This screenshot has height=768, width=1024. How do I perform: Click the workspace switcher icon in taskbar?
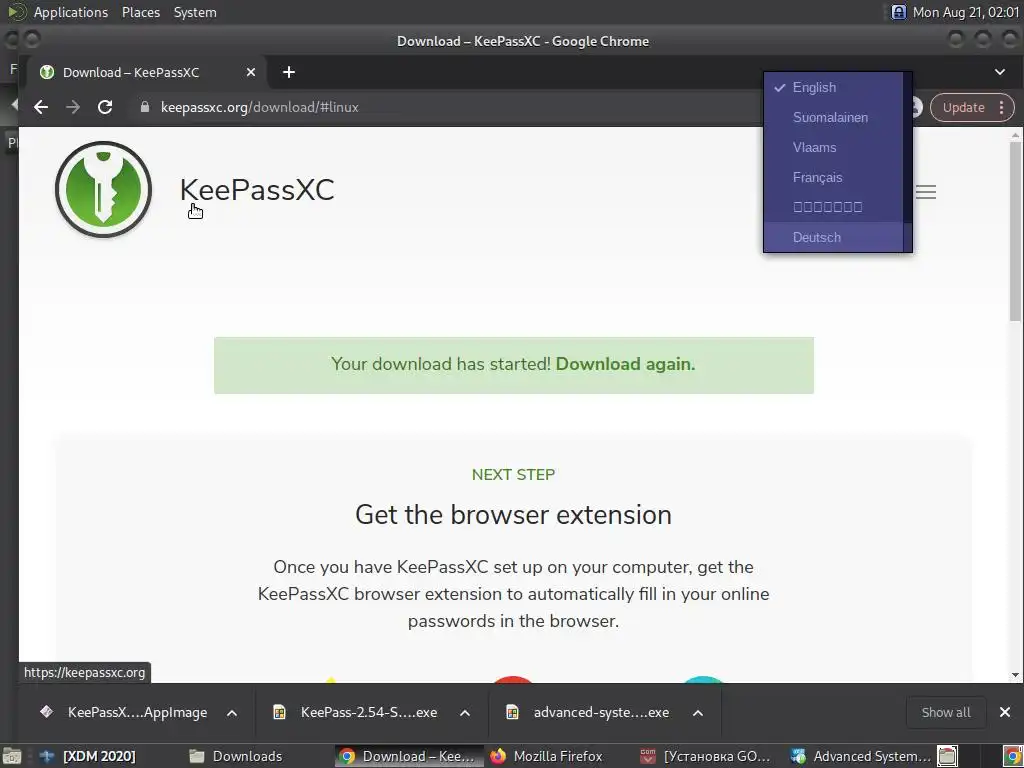click(x=948, y=756)
